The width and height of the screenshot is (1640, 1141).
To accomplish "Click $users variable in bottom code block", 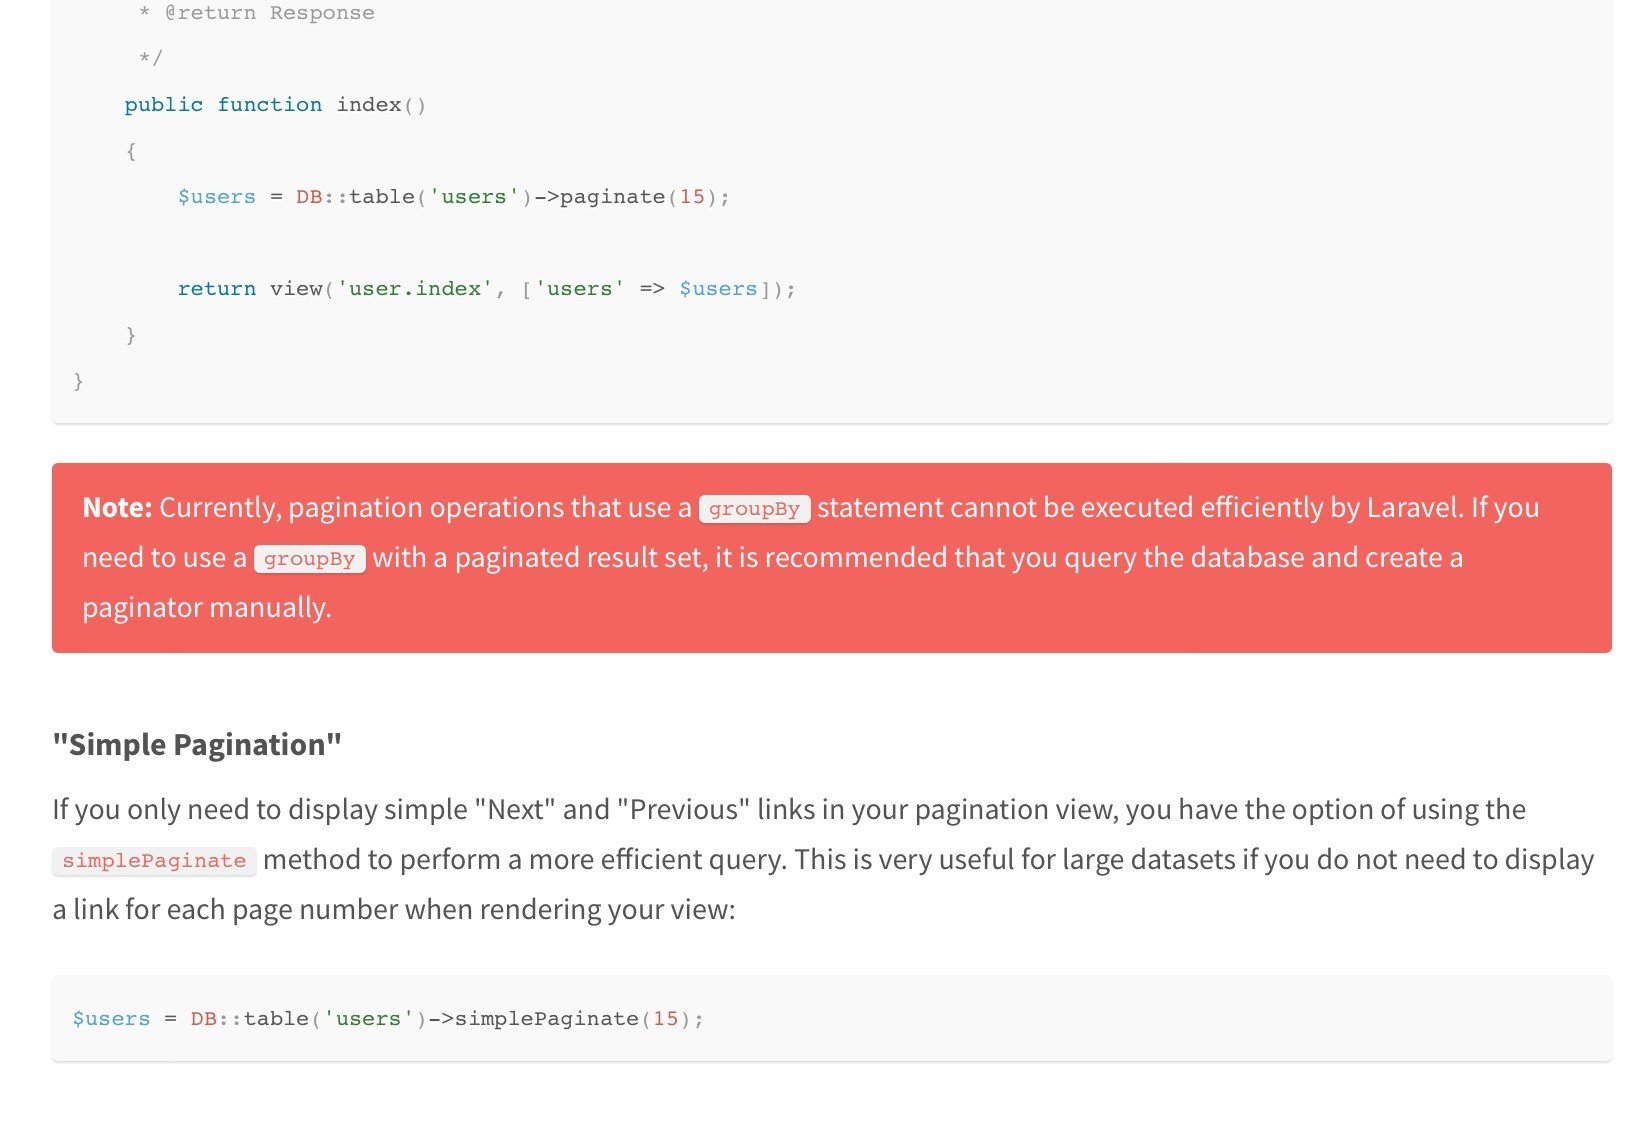I will (111, 1019).
